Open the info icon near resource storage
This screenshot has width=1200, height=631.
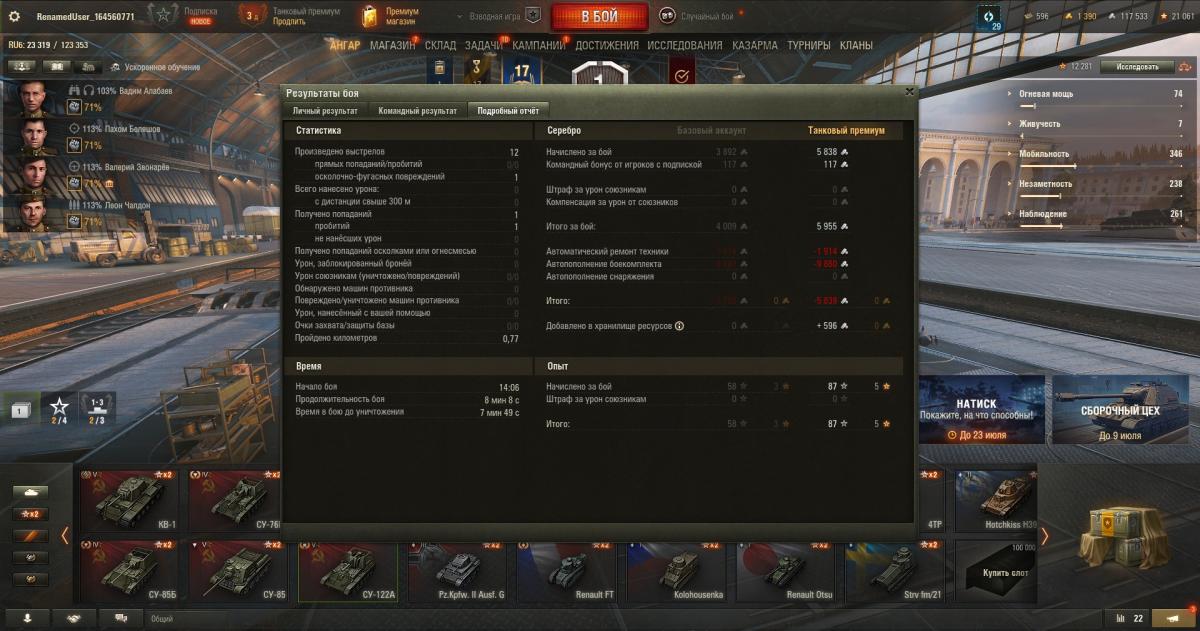click(x=679, y=326)
